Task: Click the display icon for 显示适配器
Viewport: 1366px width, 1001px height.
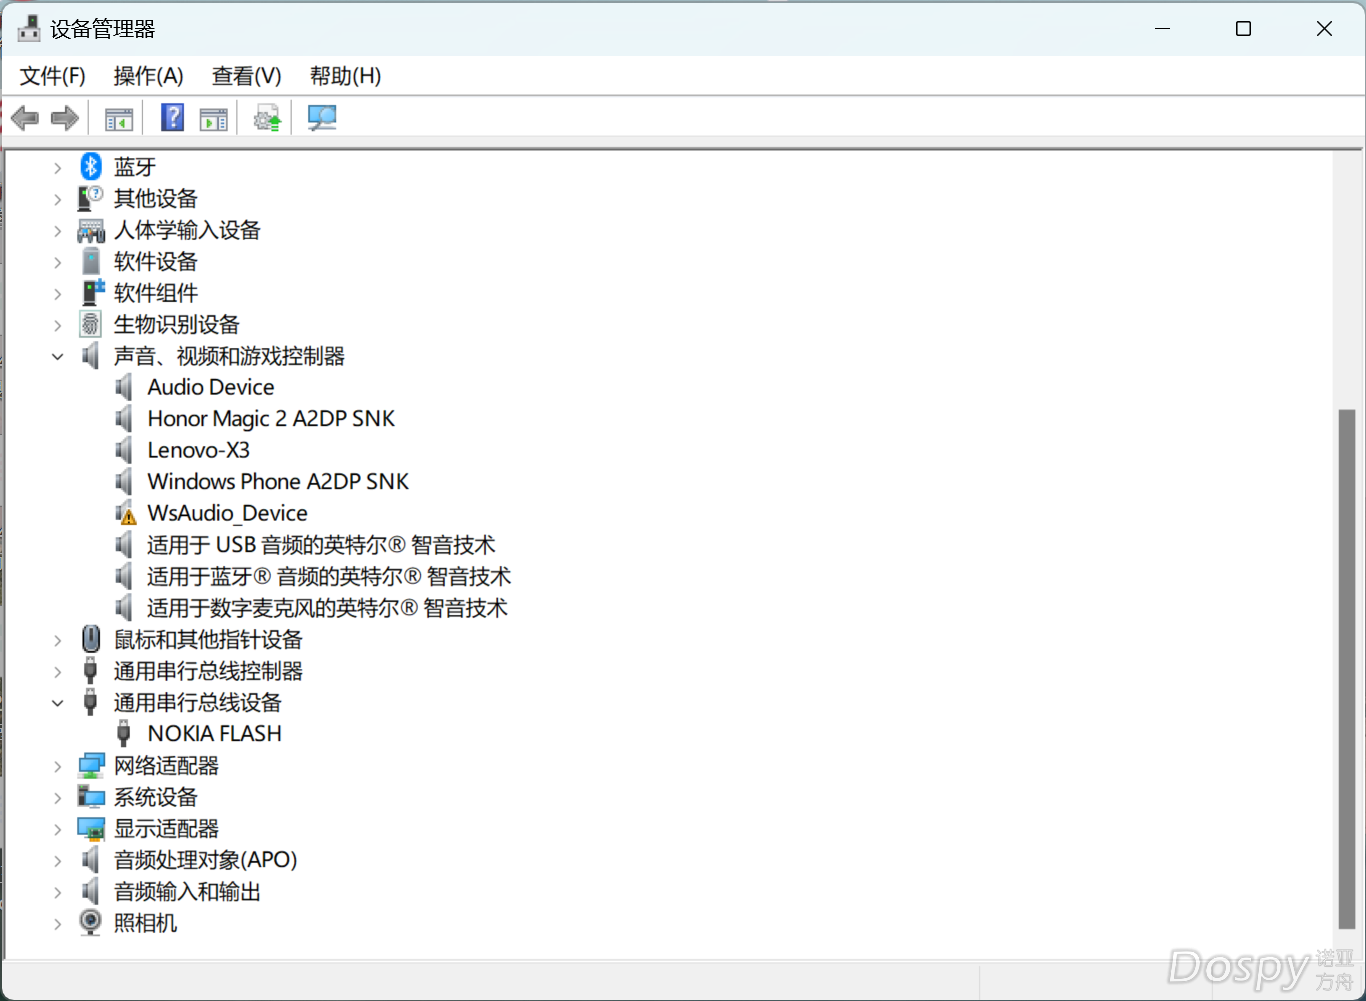Action: (91, 829)
